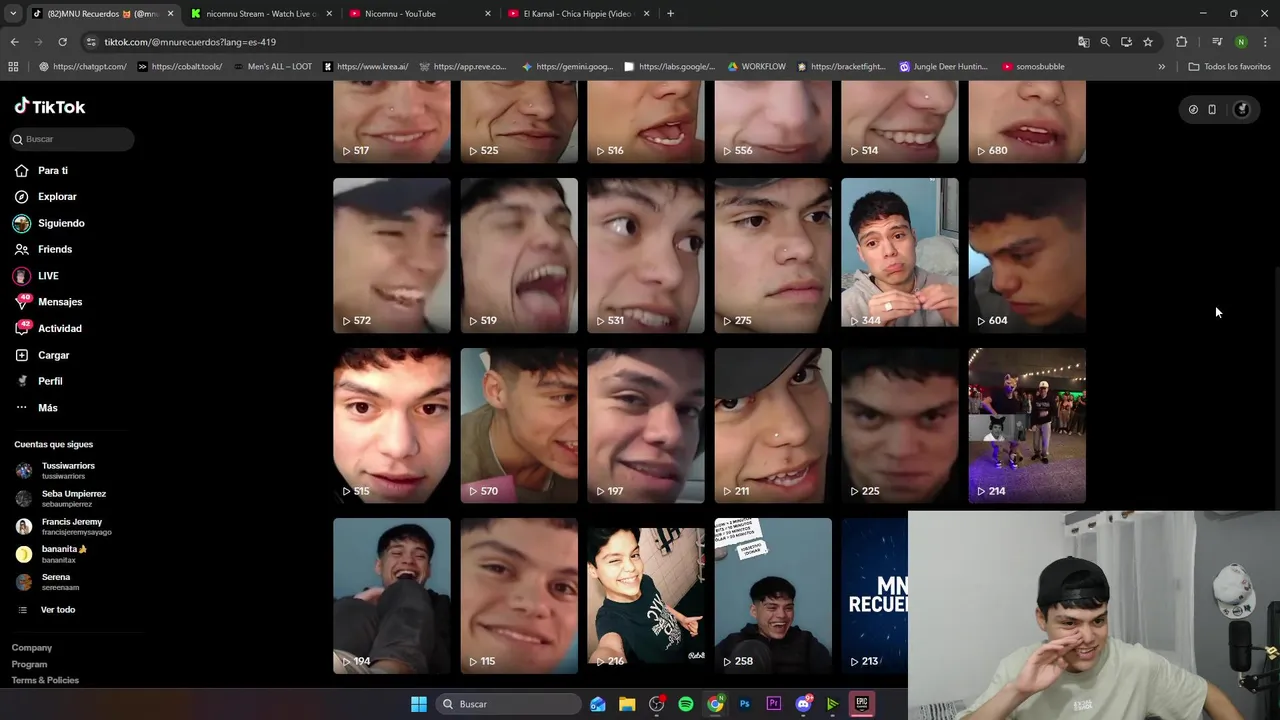Open video thumbnail with 570 views
The height and width of the screenshot is (720, 1280).
(x=519, y=425)
